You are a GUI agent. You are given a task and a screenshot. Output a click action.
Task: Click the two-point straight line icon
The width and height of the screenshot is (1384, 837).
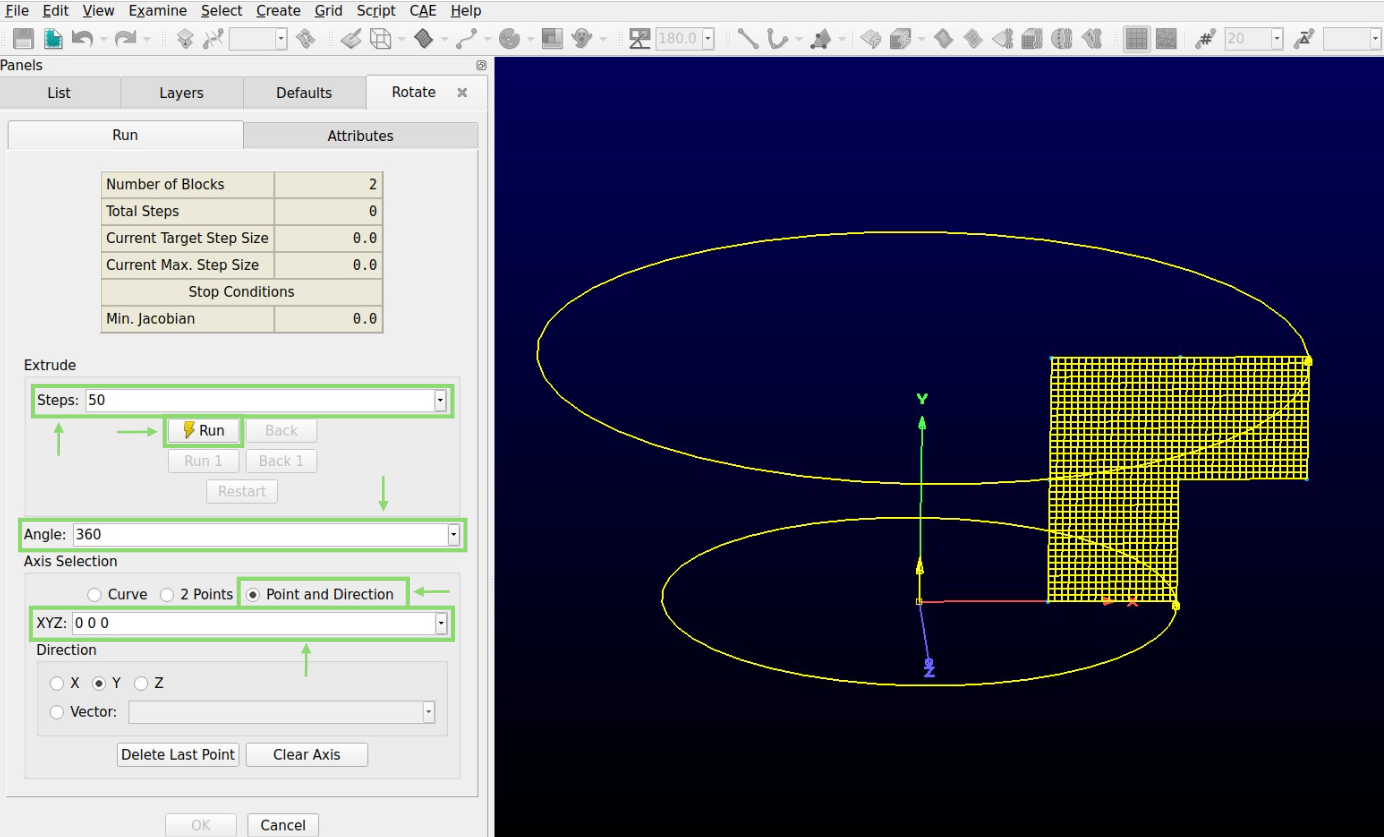(748, 39)
